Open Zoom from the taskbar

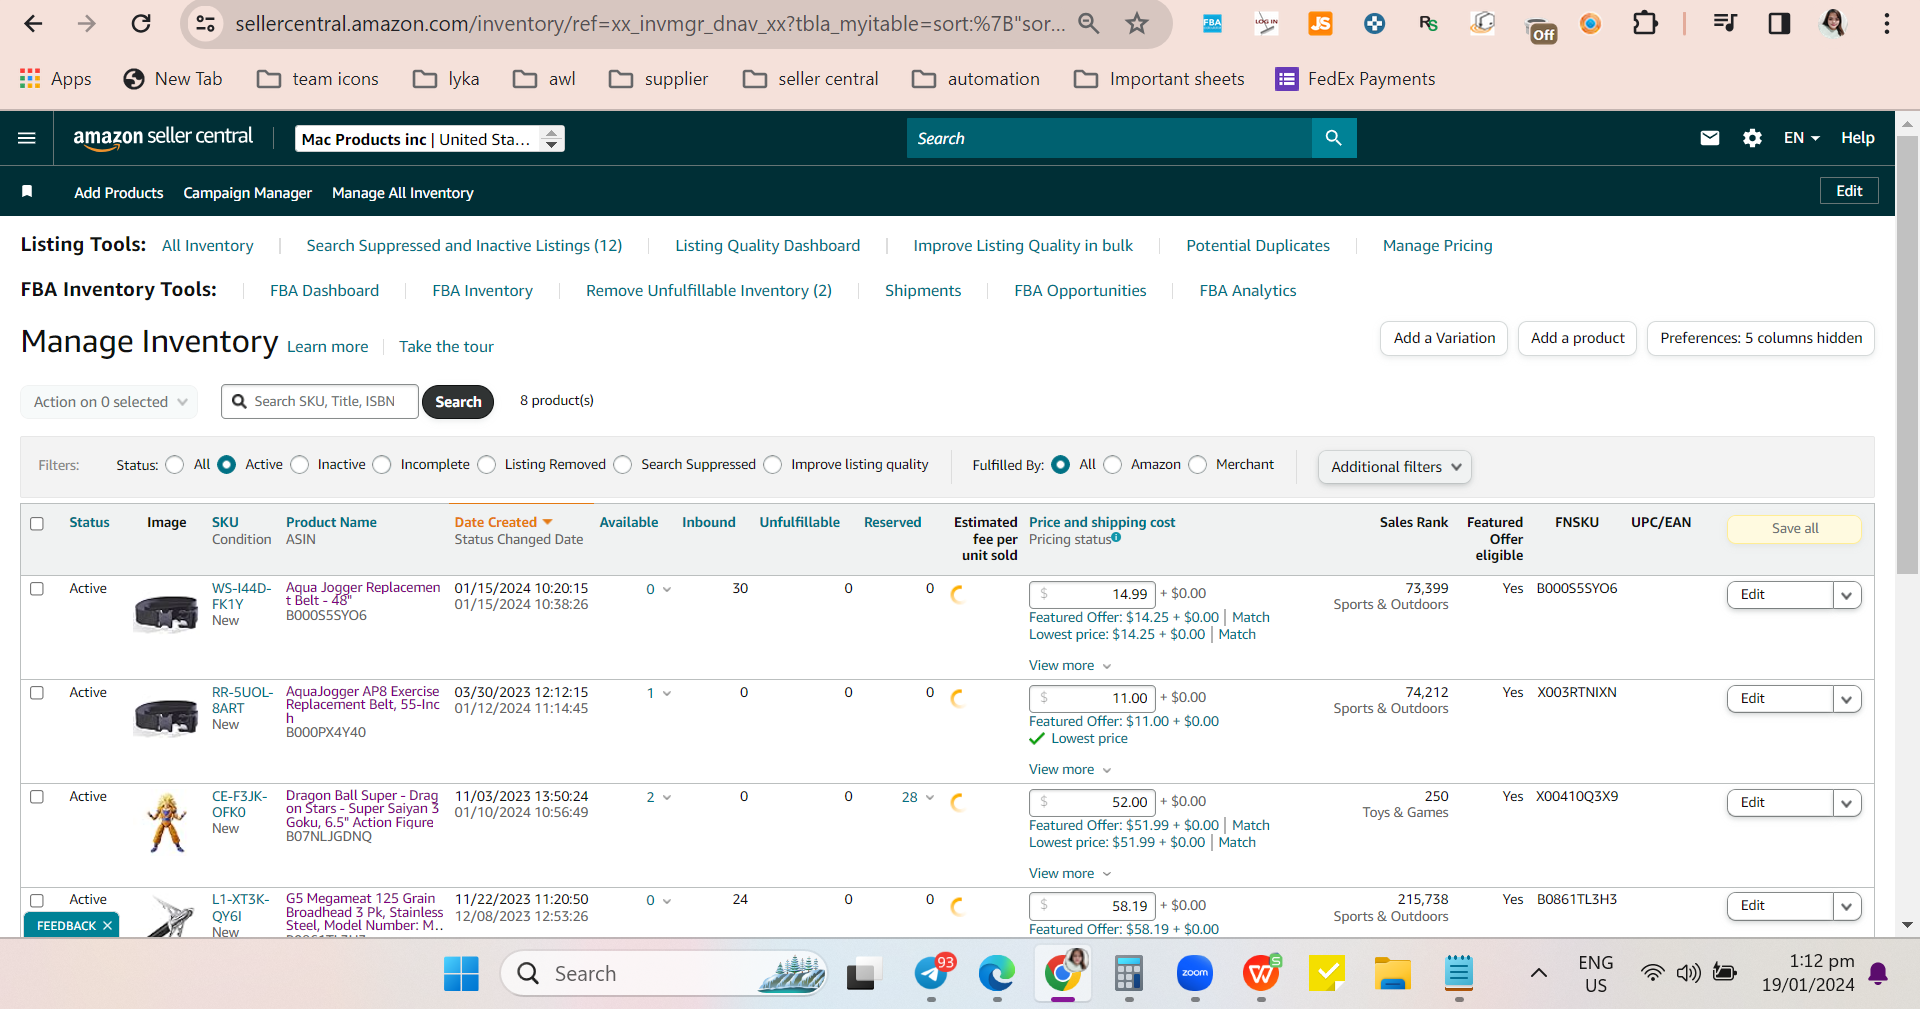(1195, 973)
